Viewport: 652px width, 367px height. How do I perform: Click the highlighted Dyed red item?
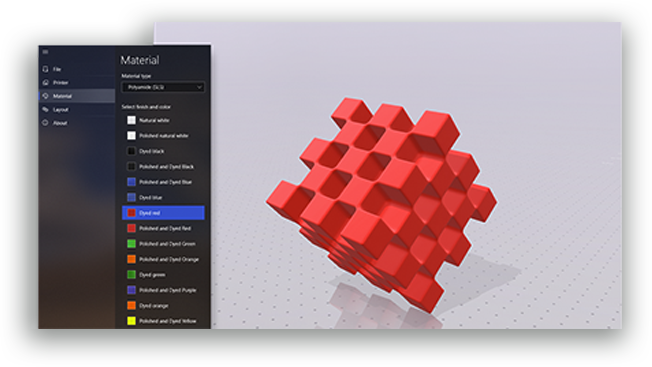163,212
